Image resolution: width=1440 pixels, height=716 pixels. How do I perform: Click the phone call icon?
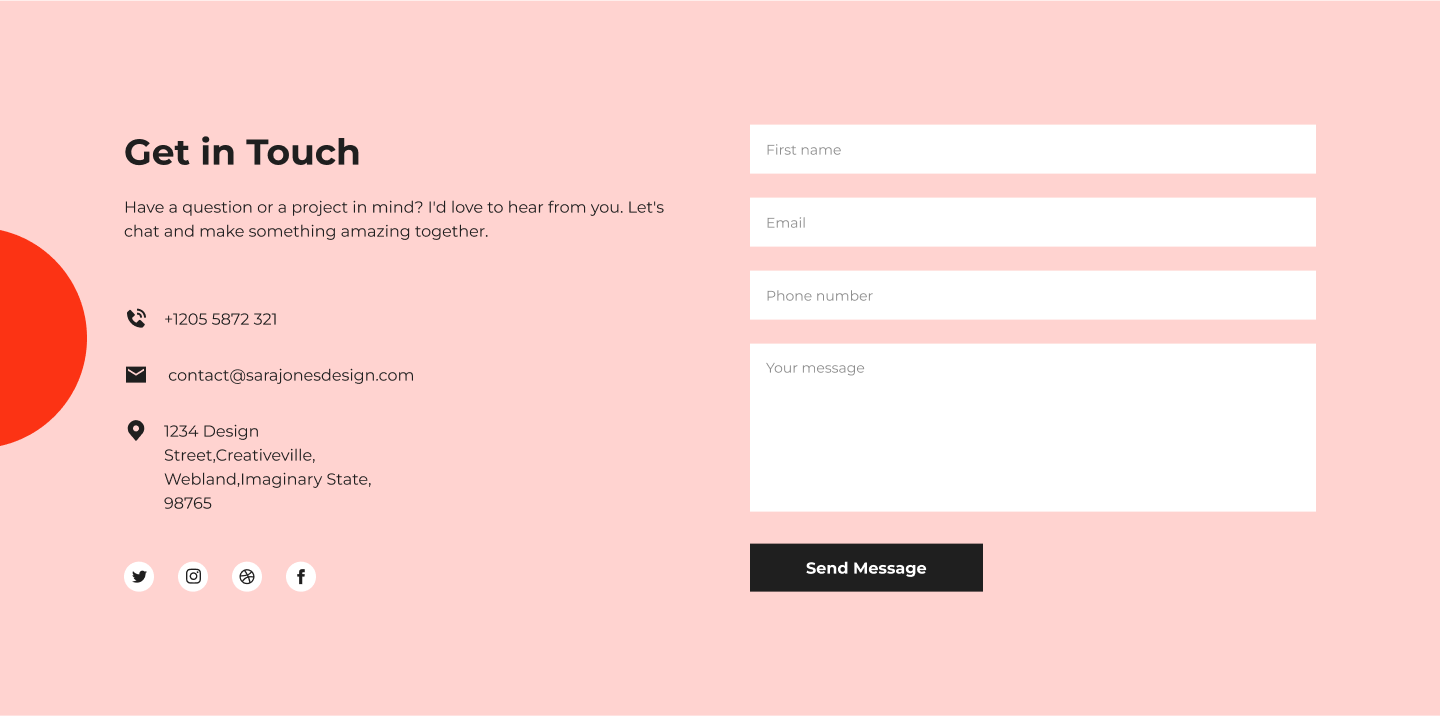coord(136,319)
